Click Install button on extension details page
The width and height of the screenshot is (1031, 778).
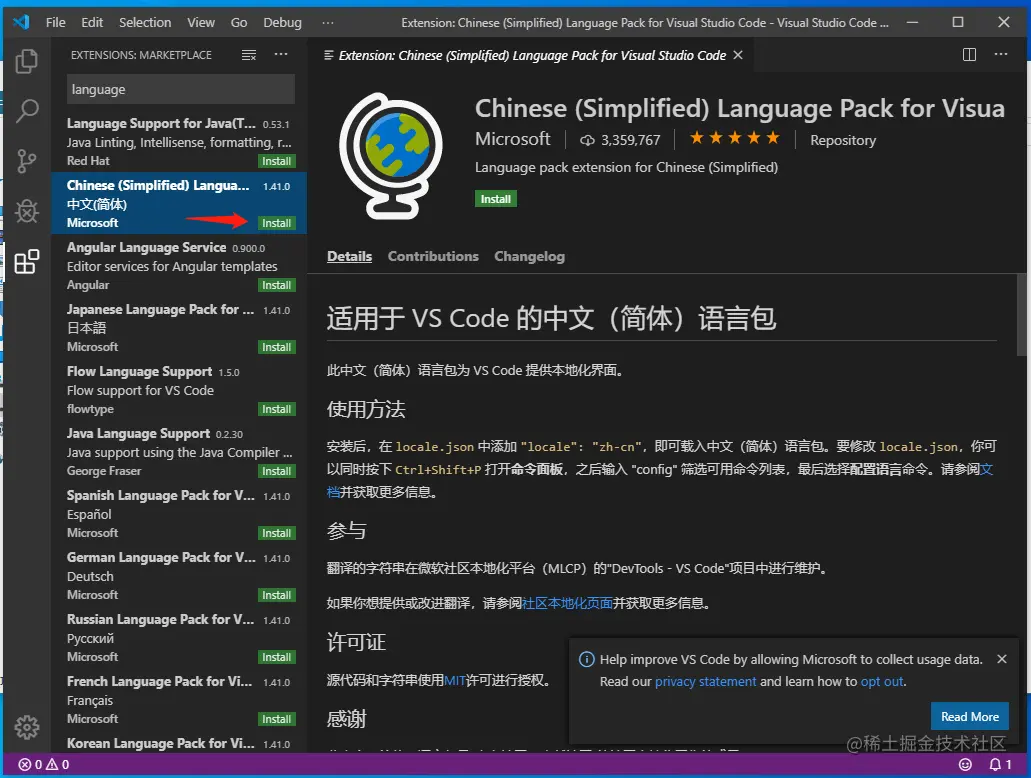pyautogui.click(x=496, y=199)
